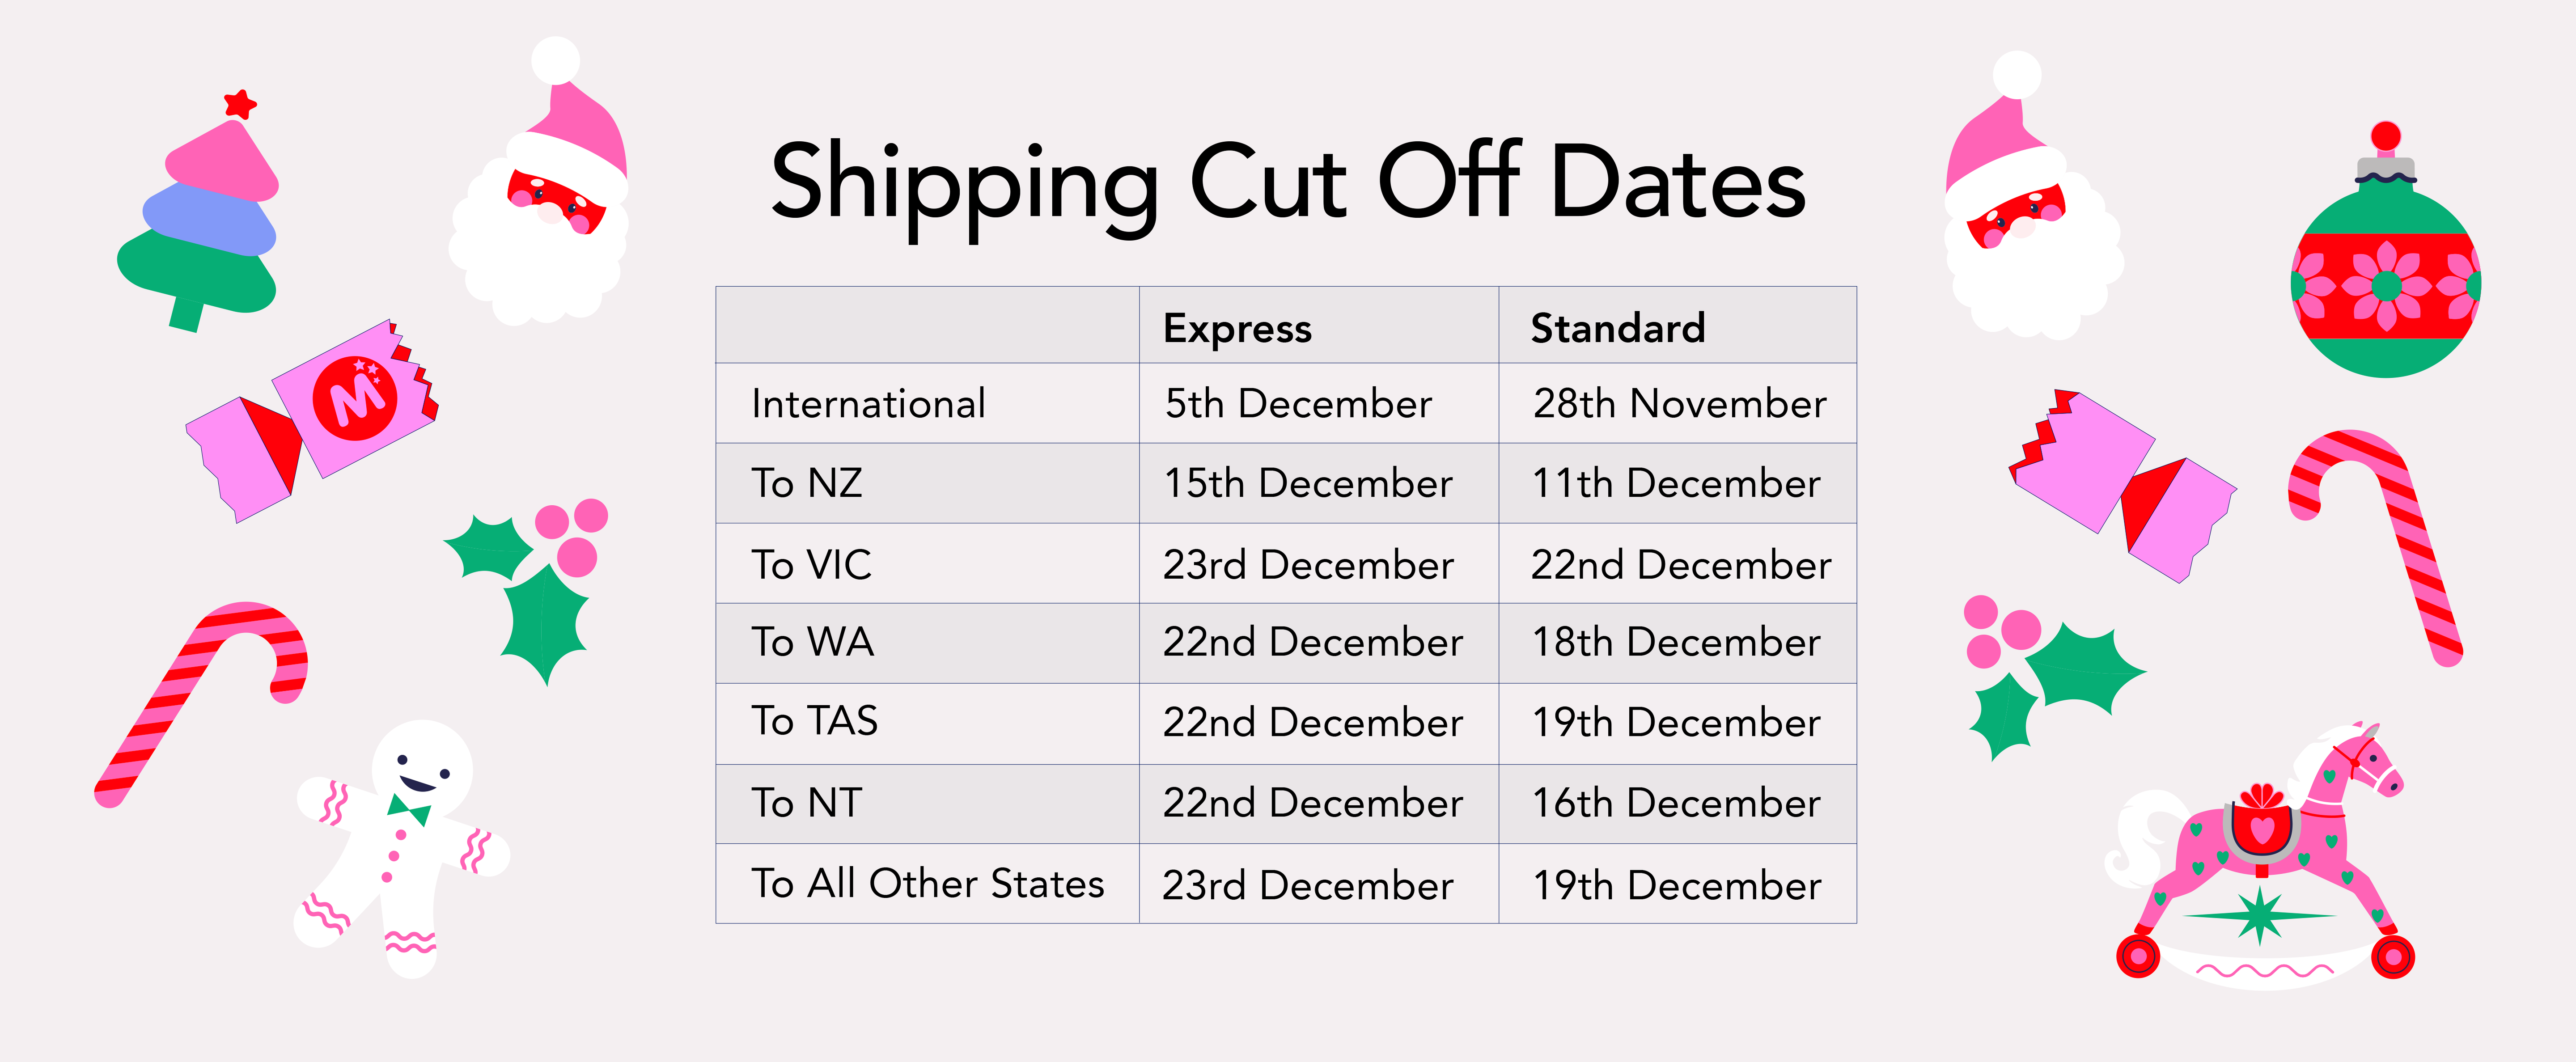Image resolution: width=2576 pixels, height=1062 pixels.
Task: Click the Santa face beside the Christmas tree
Action: (545, 200)
